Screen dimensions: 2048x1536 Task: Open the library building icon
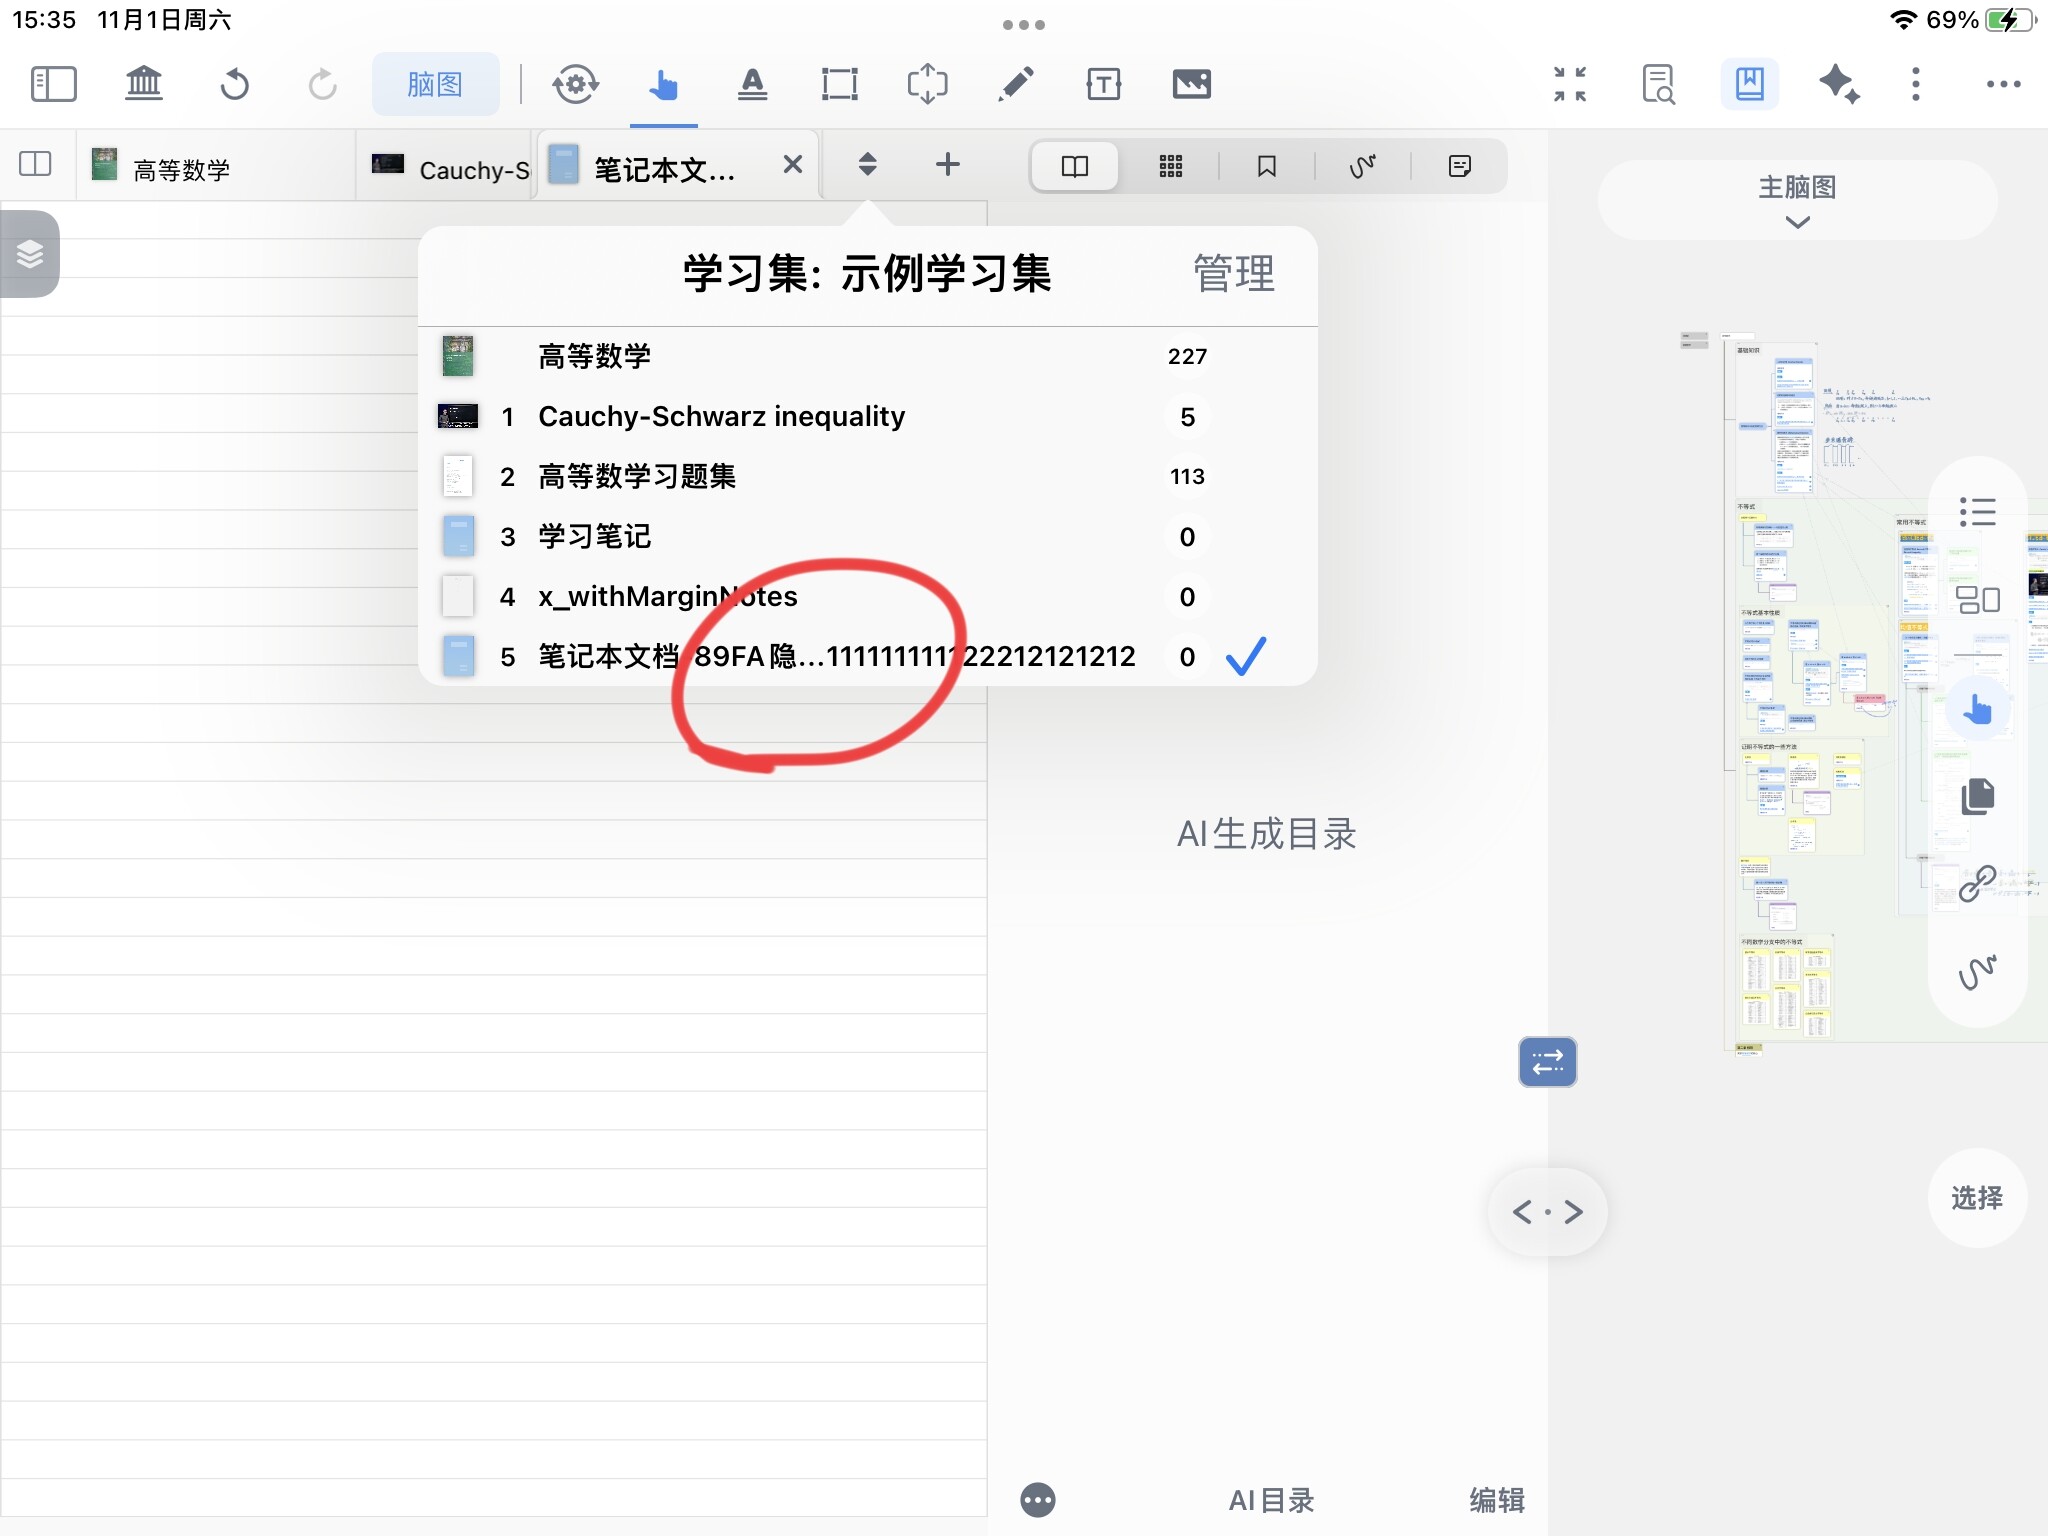(144, 84)
